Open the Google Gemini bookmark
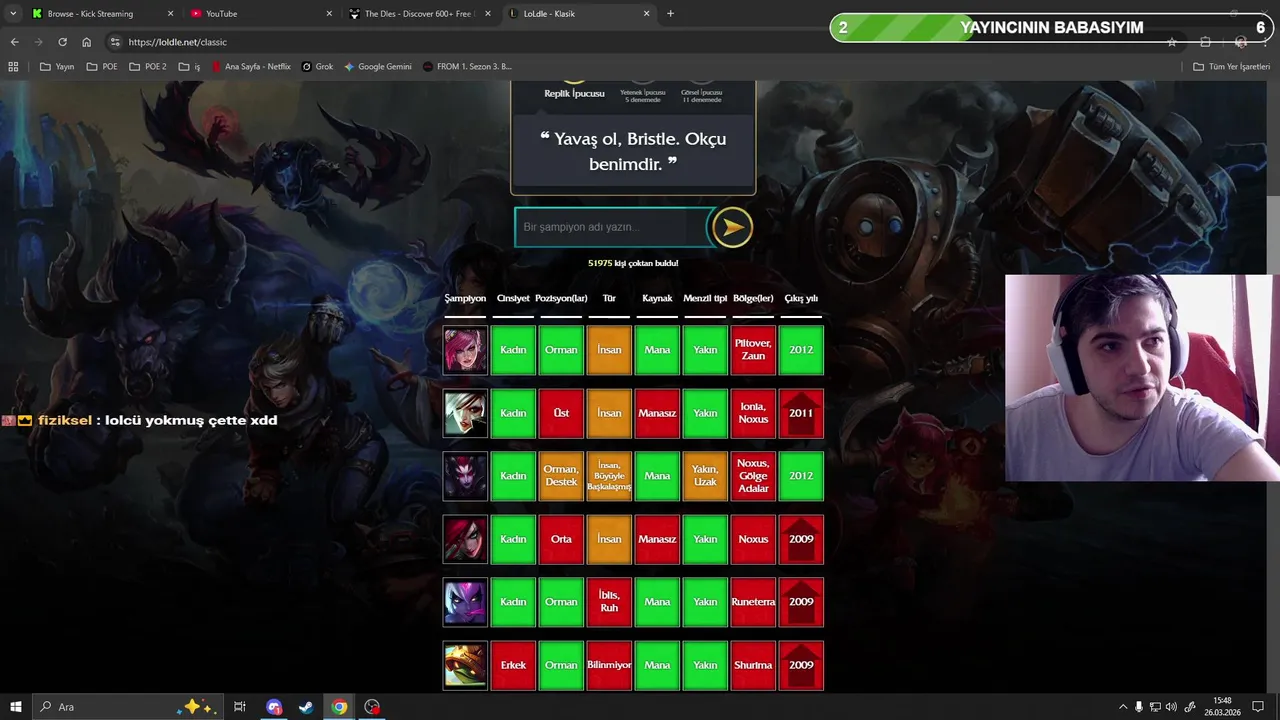This screenshot has height=720, width=1280. [377, 67]
